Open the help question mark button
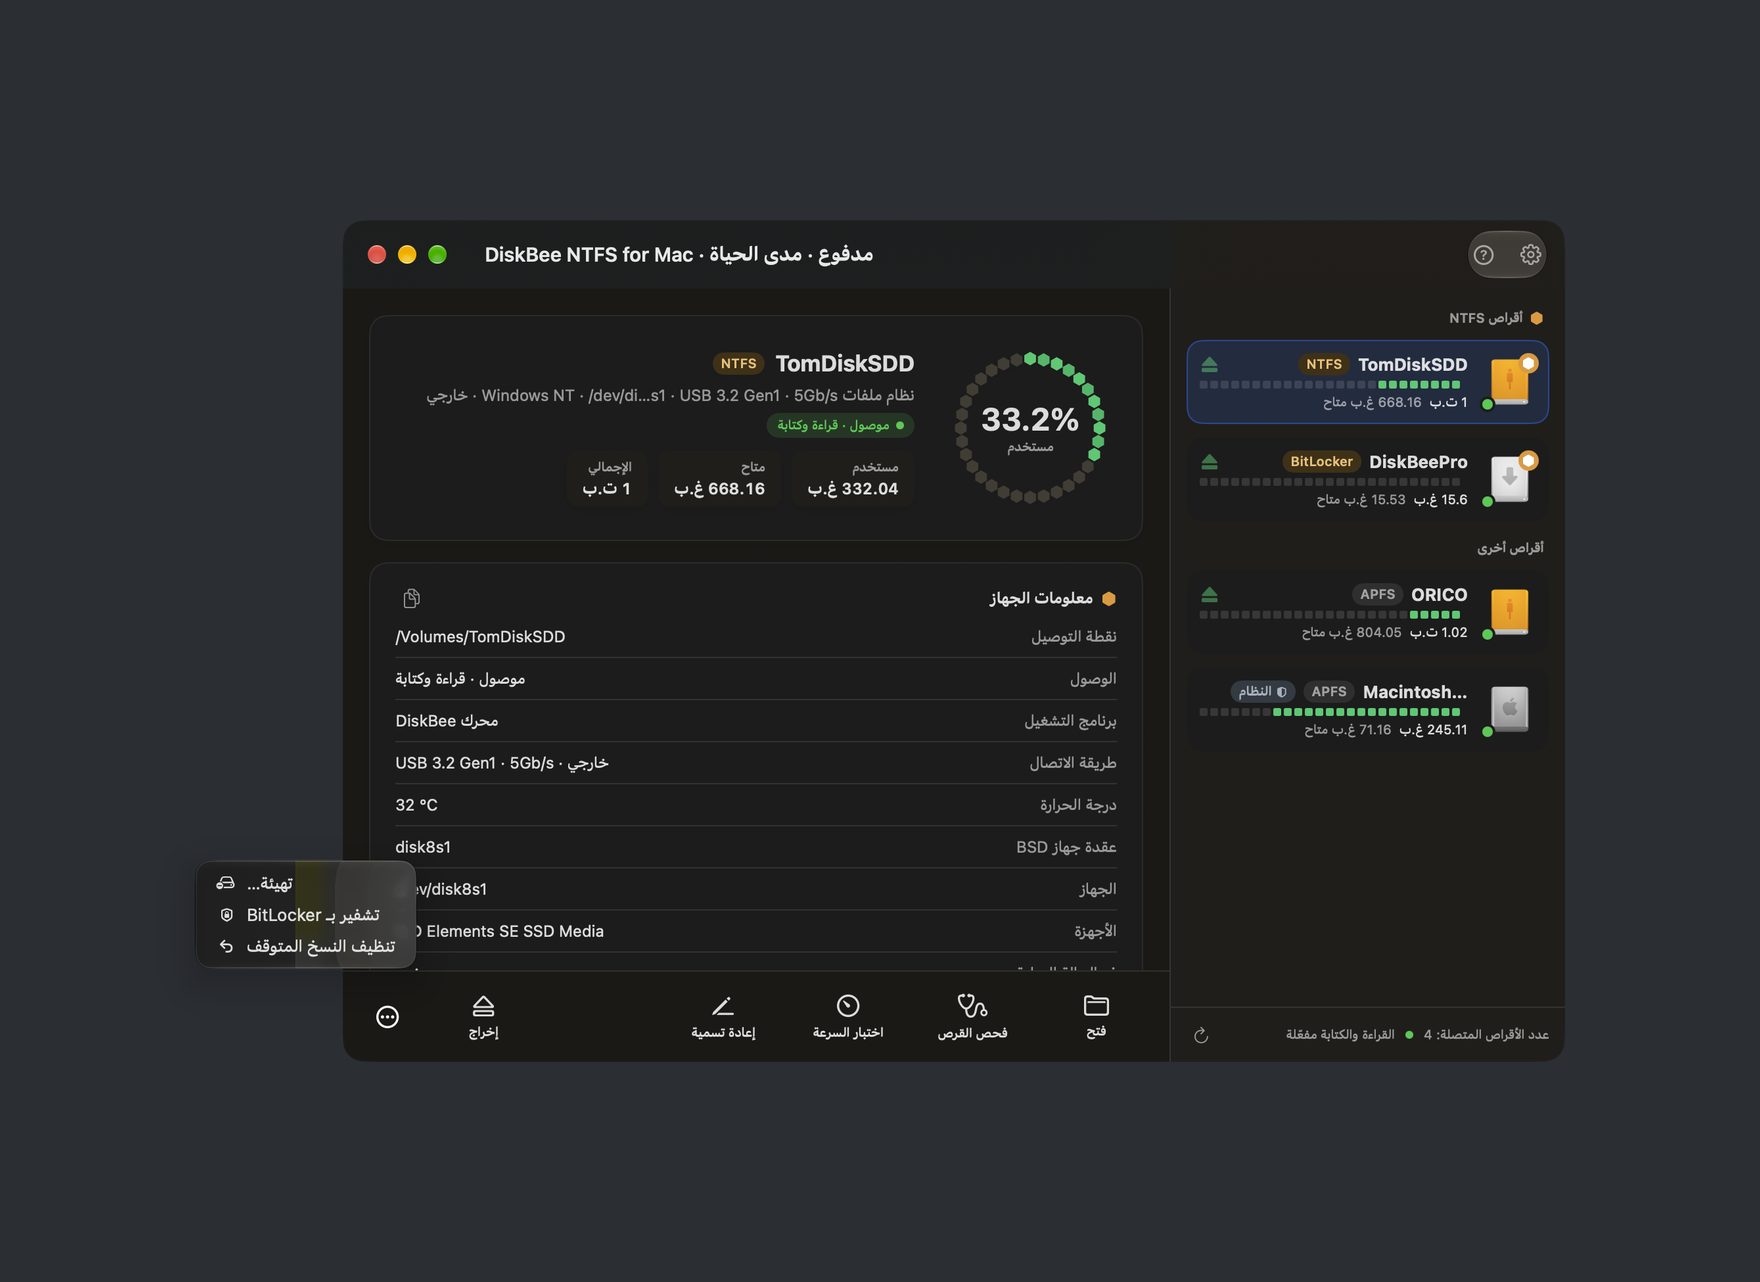 click(x=1484, y=255)
